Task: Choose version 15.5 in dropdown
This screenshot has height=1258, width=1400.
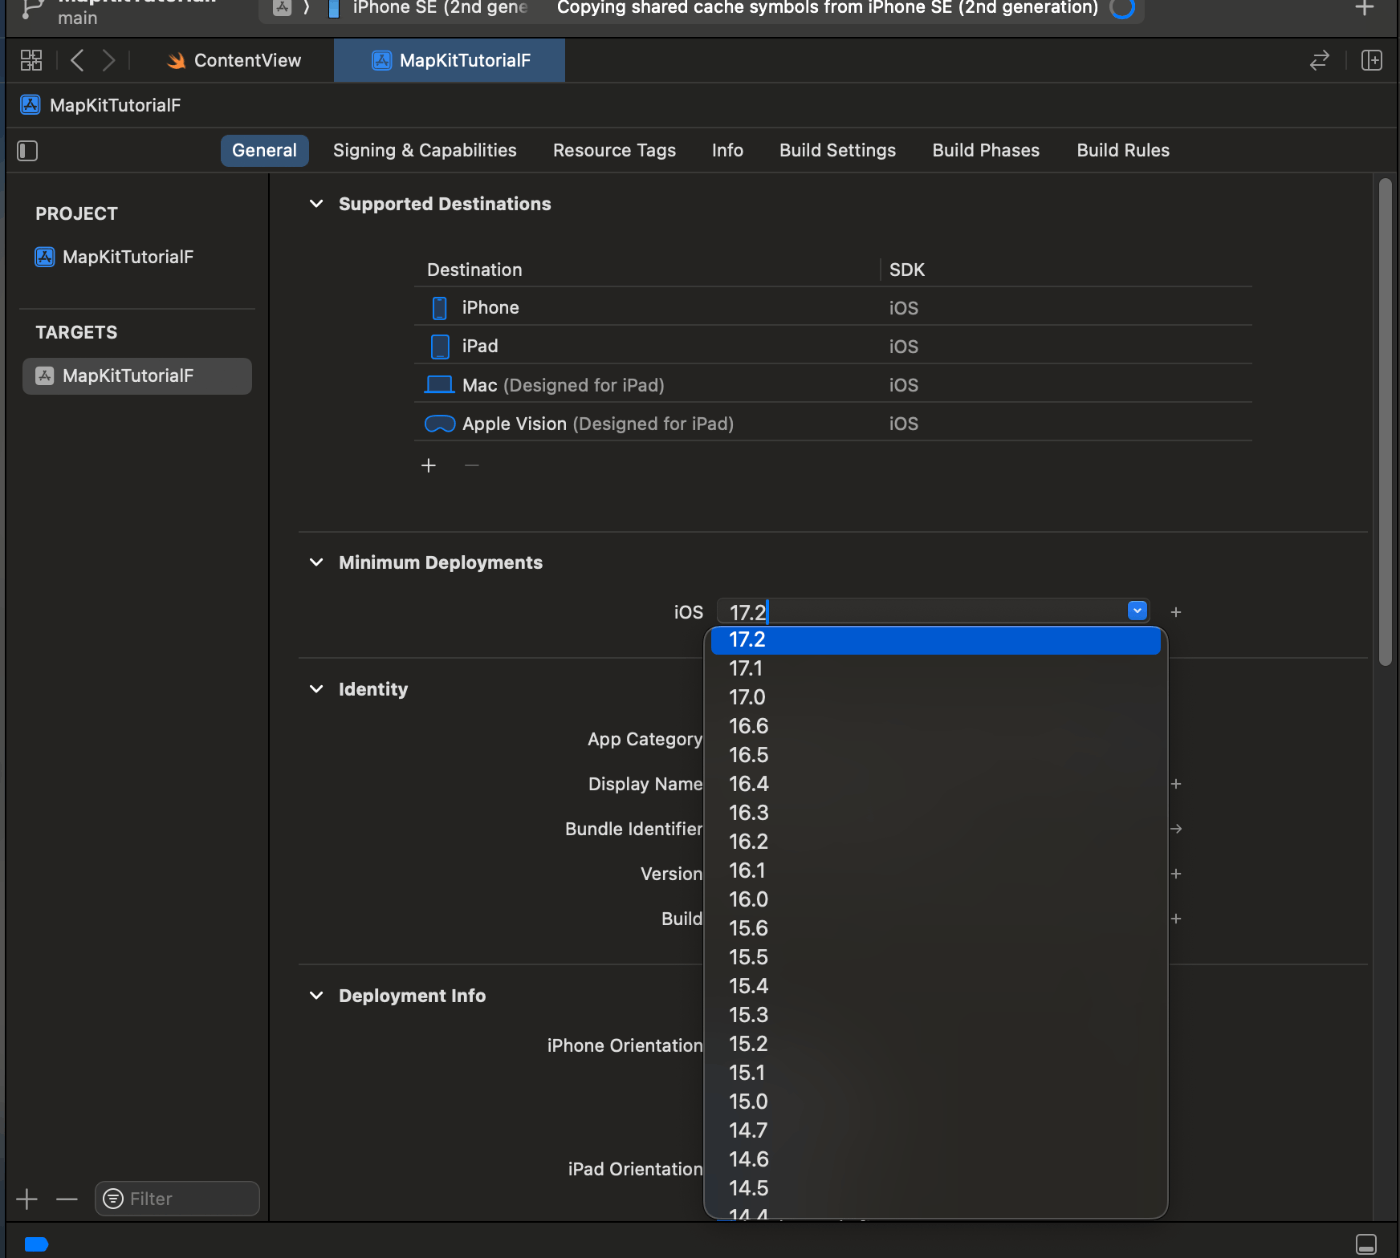Action: point(936,958)
